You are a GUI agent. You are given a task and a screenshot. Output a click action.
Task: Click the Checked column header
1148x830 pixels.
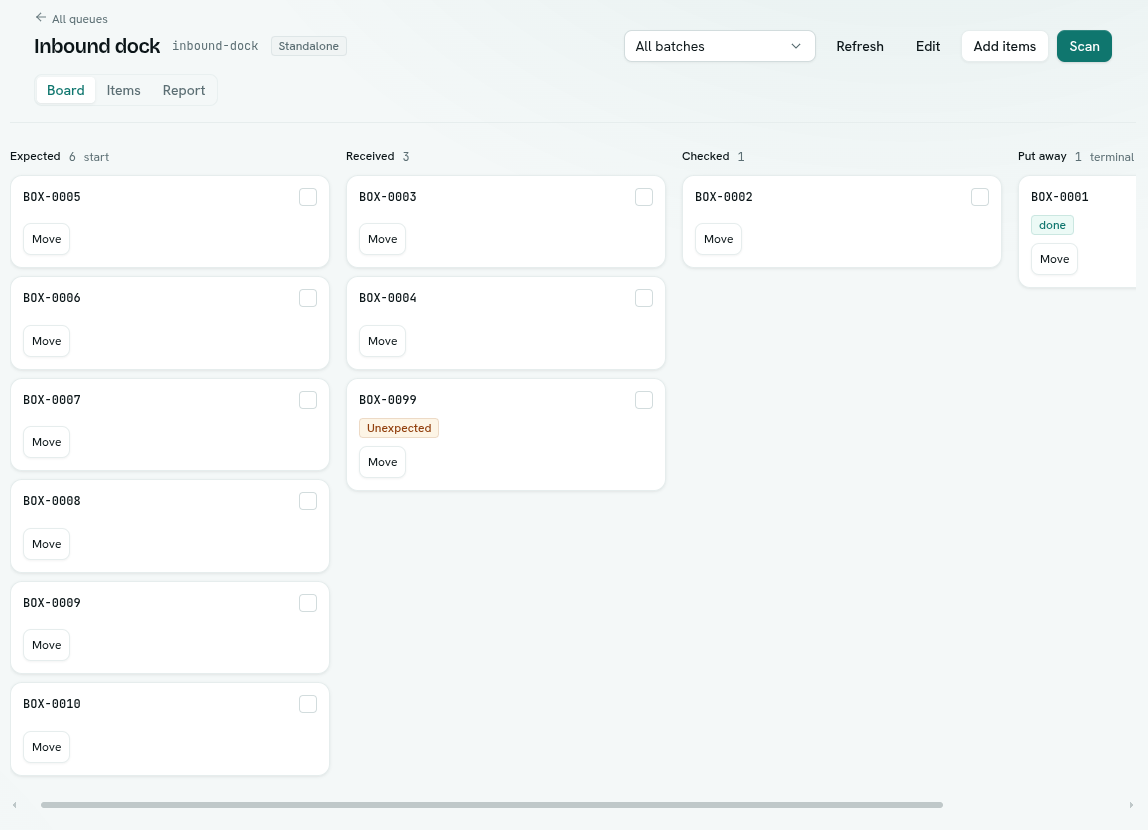coord(705,156)
